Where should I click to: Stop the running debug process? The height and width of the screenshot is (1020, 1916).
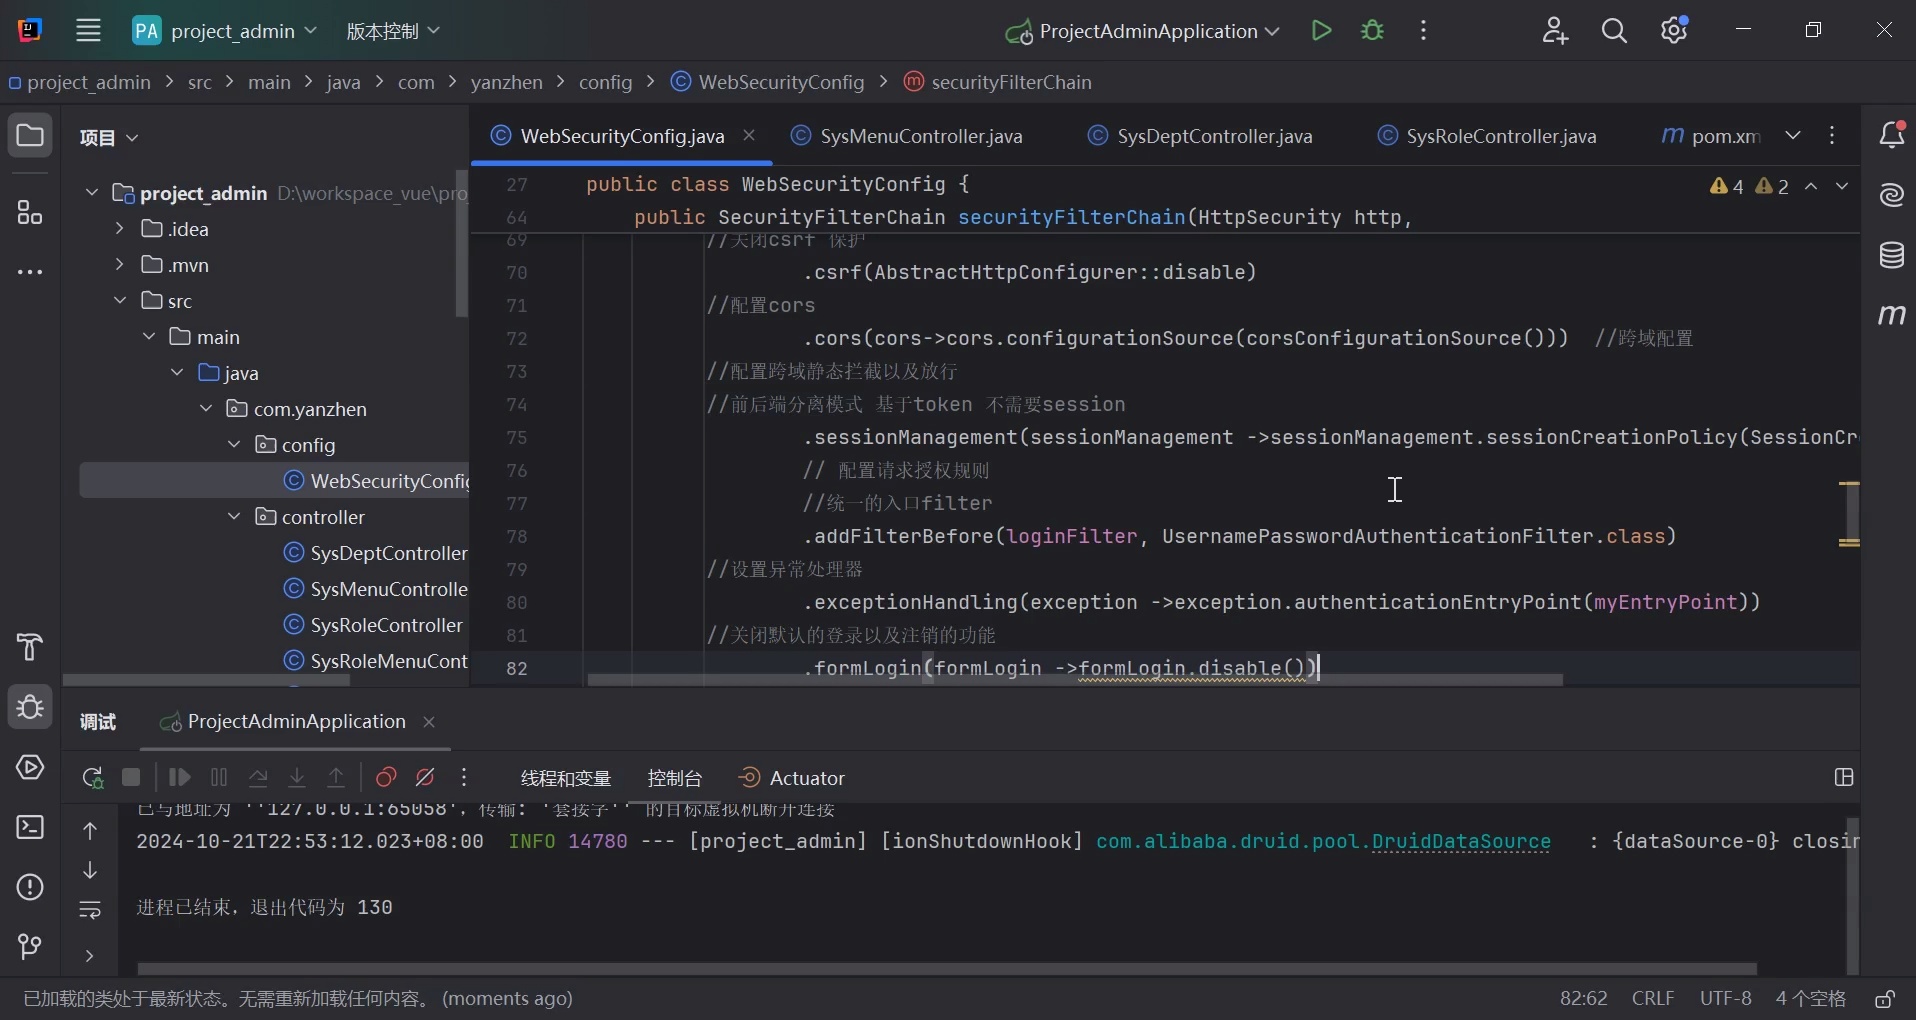click(x=130, y=778)
